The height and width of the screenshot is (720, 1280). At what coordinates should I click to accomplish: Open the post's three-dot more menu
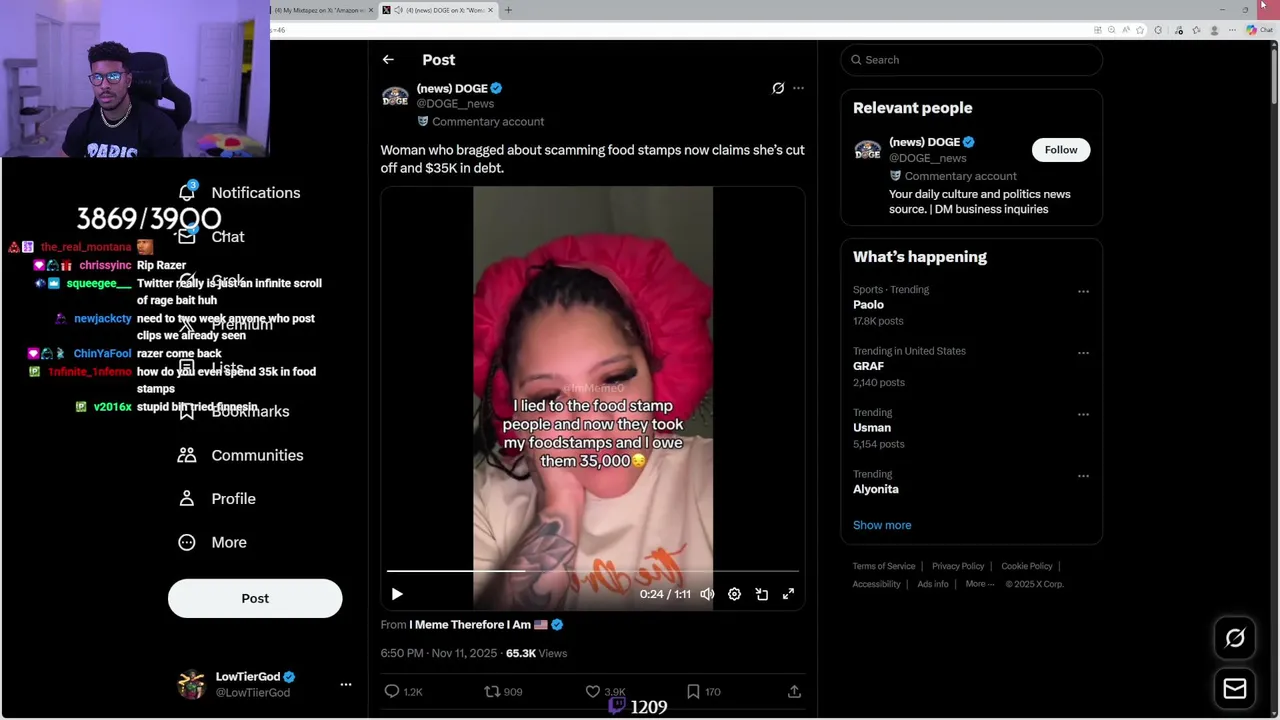click(798, 88)
